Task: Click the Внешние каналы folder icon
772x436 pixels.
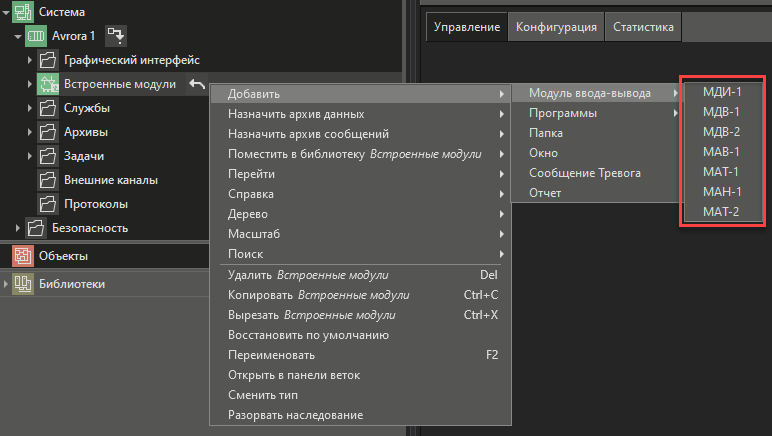Action: point(48,180)
